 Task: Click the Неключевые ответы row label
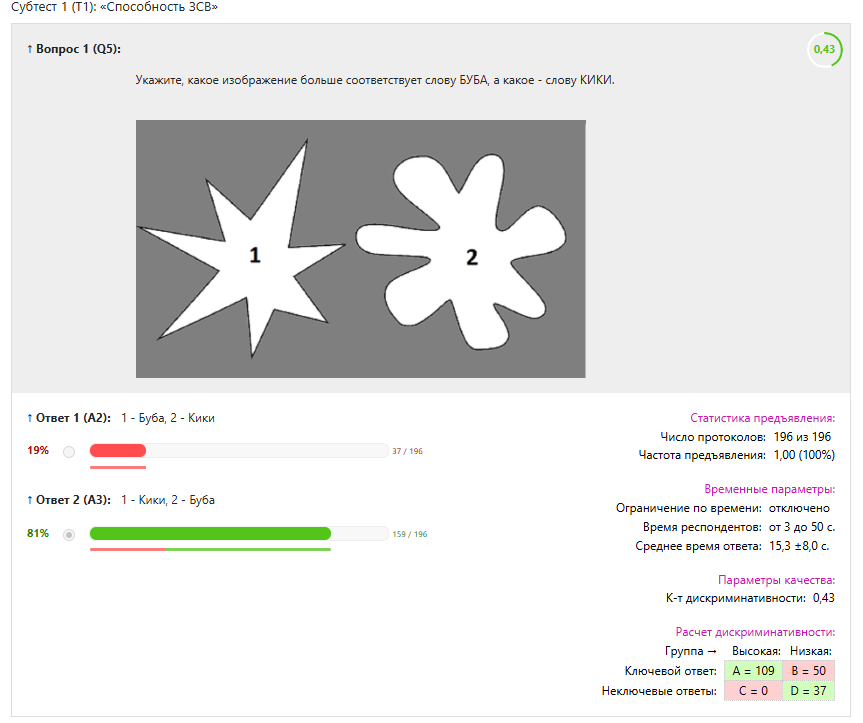(x=659, y=691)
